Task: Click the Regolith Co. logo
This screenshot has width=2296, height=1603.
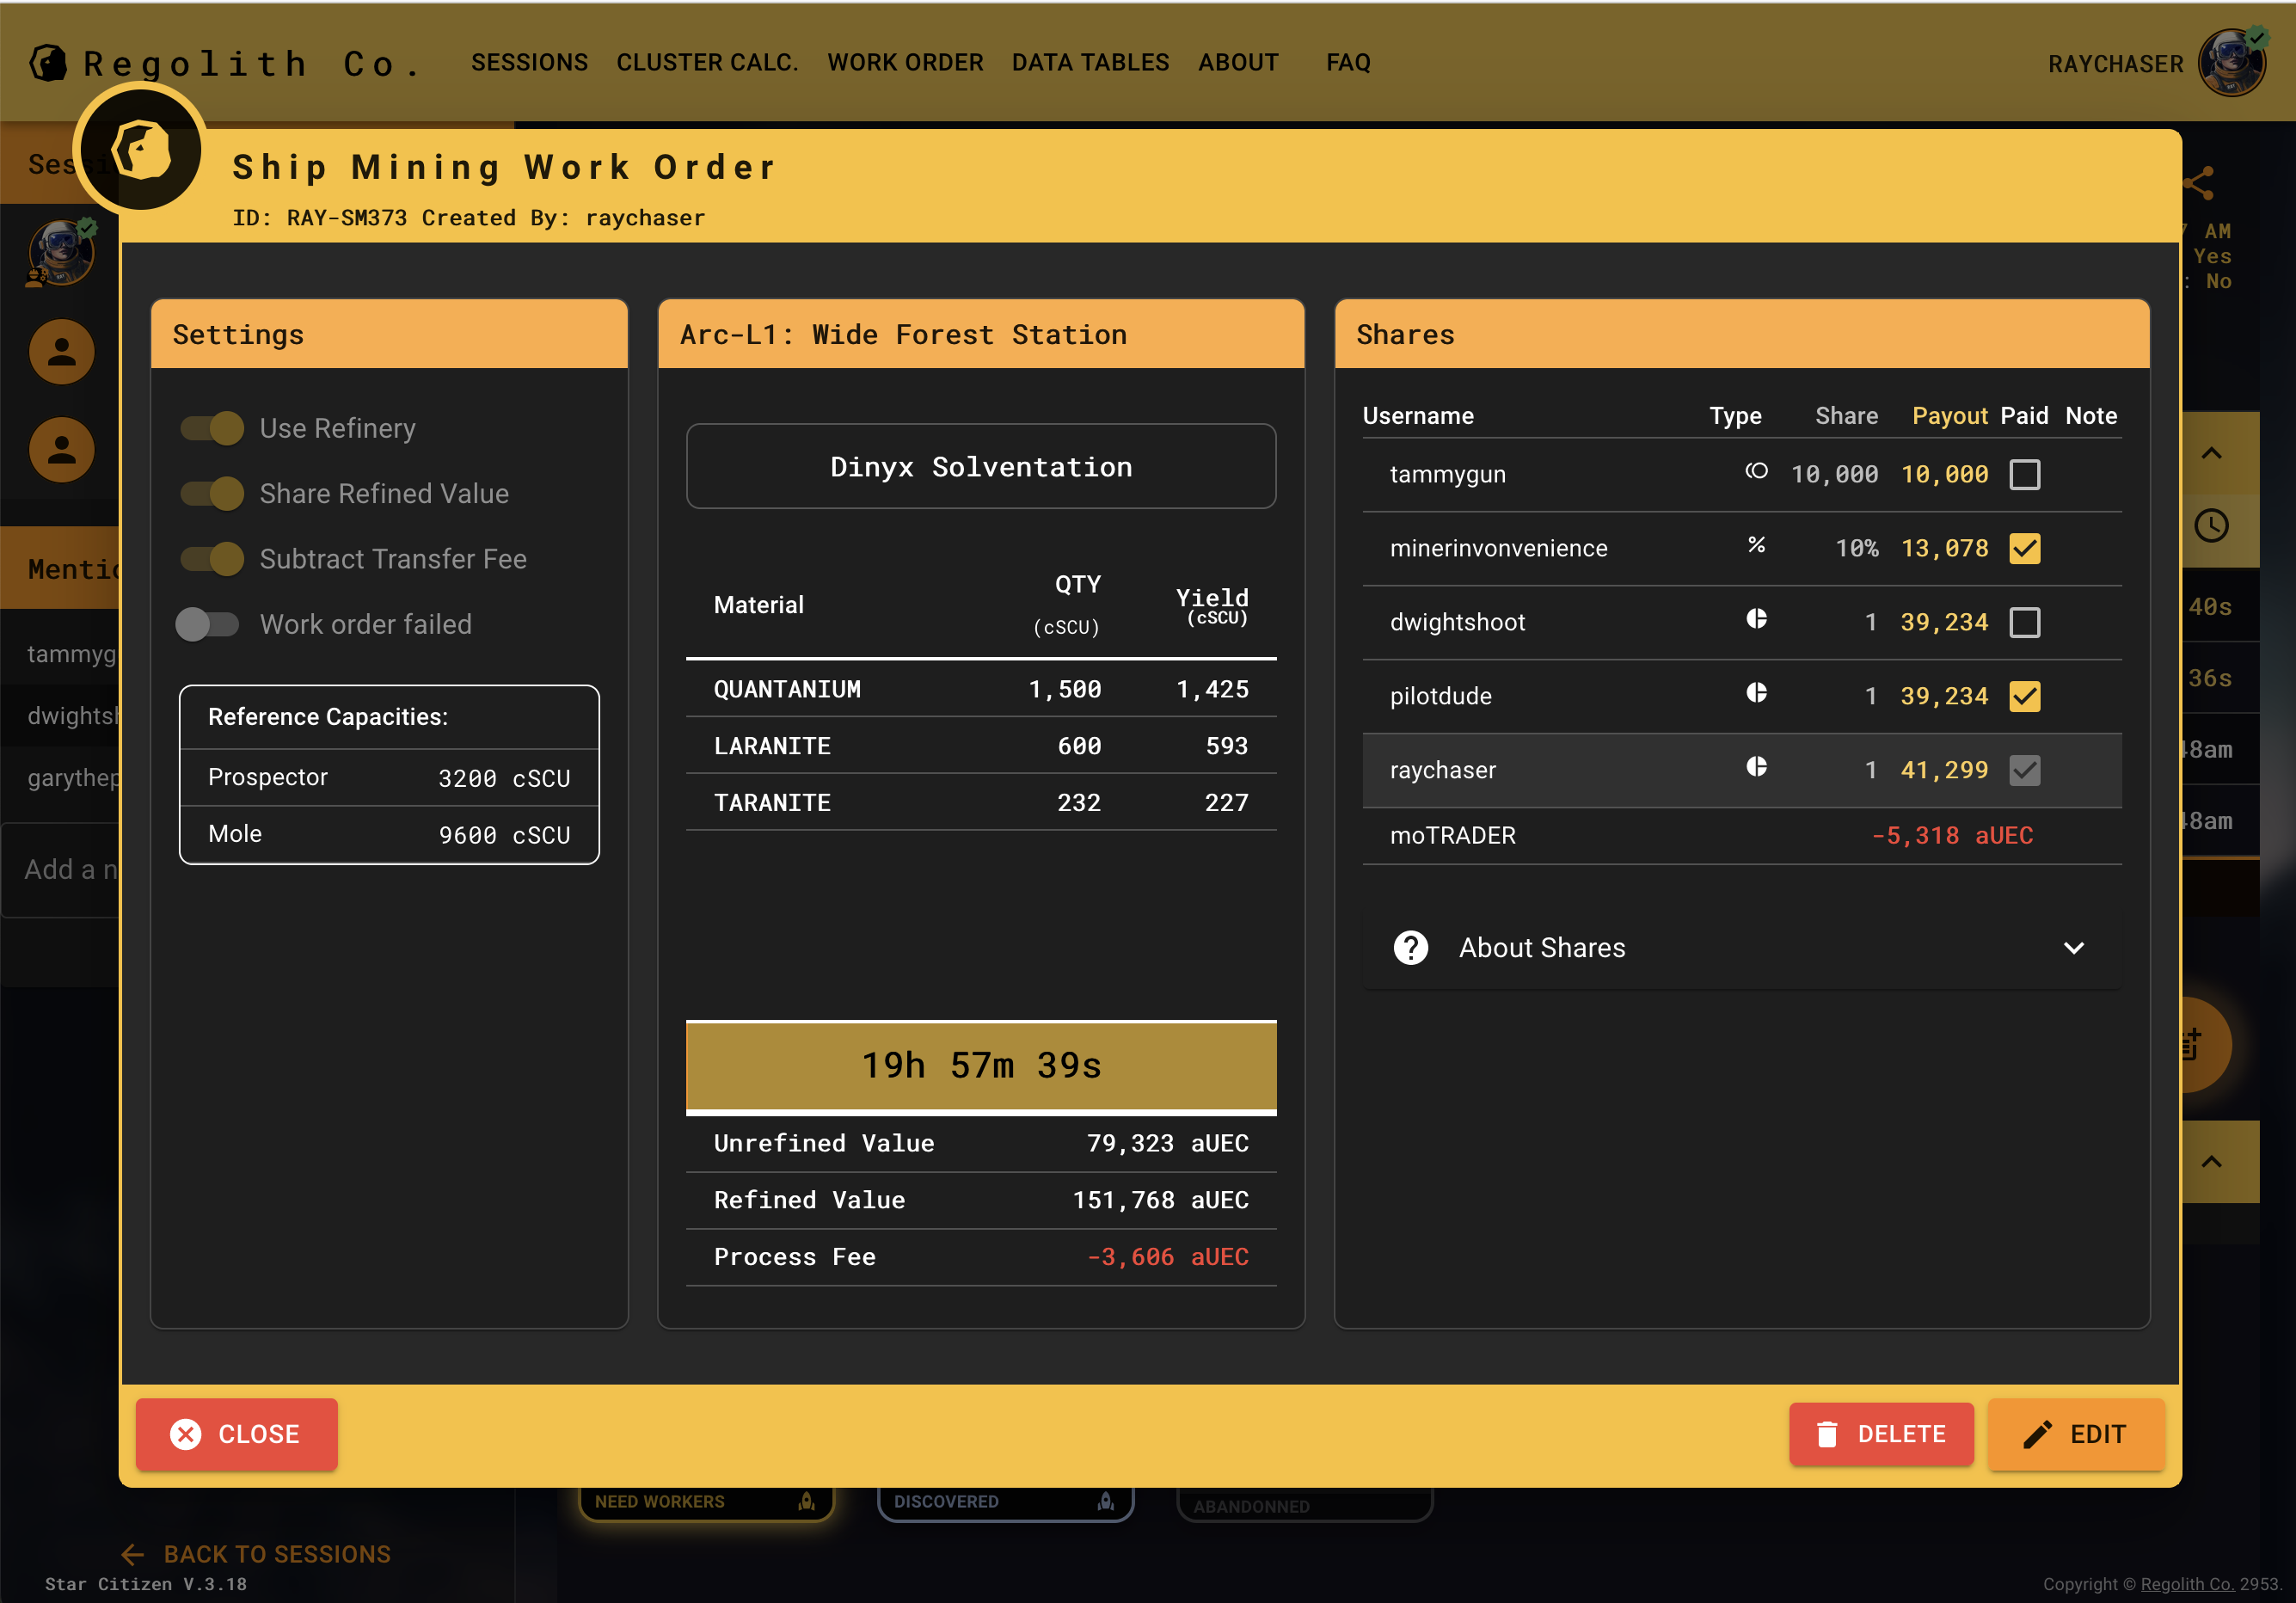Action: (52, 62)
